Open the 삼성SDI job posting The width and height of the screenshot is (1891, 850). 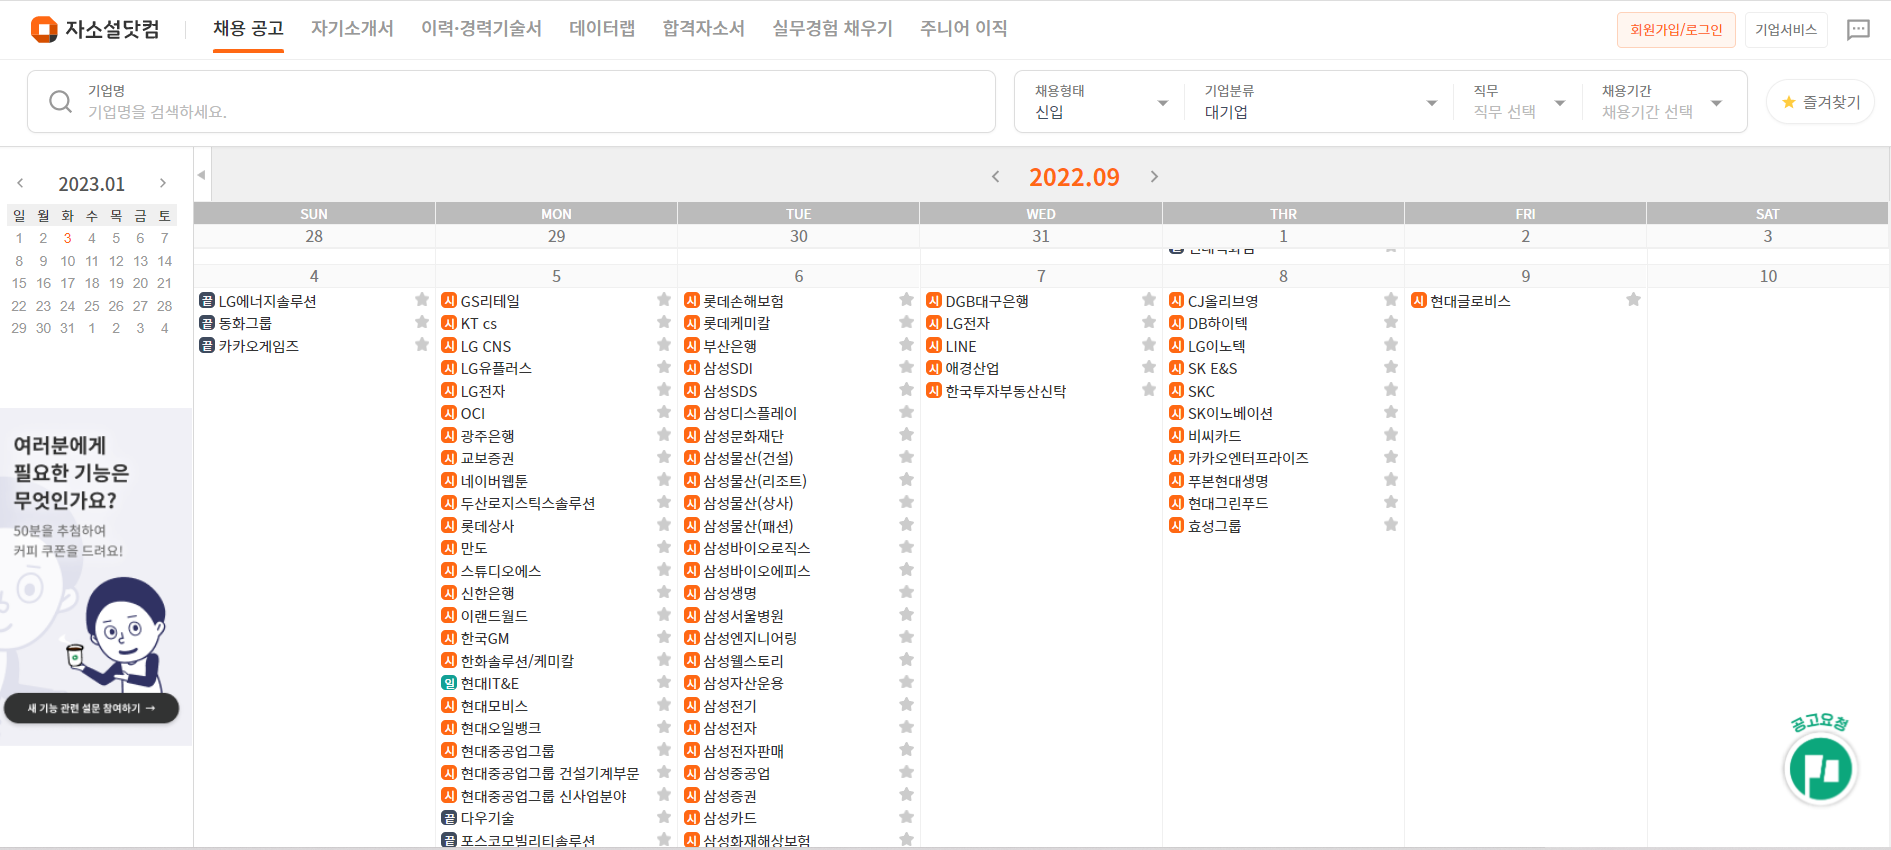[728, 368]
